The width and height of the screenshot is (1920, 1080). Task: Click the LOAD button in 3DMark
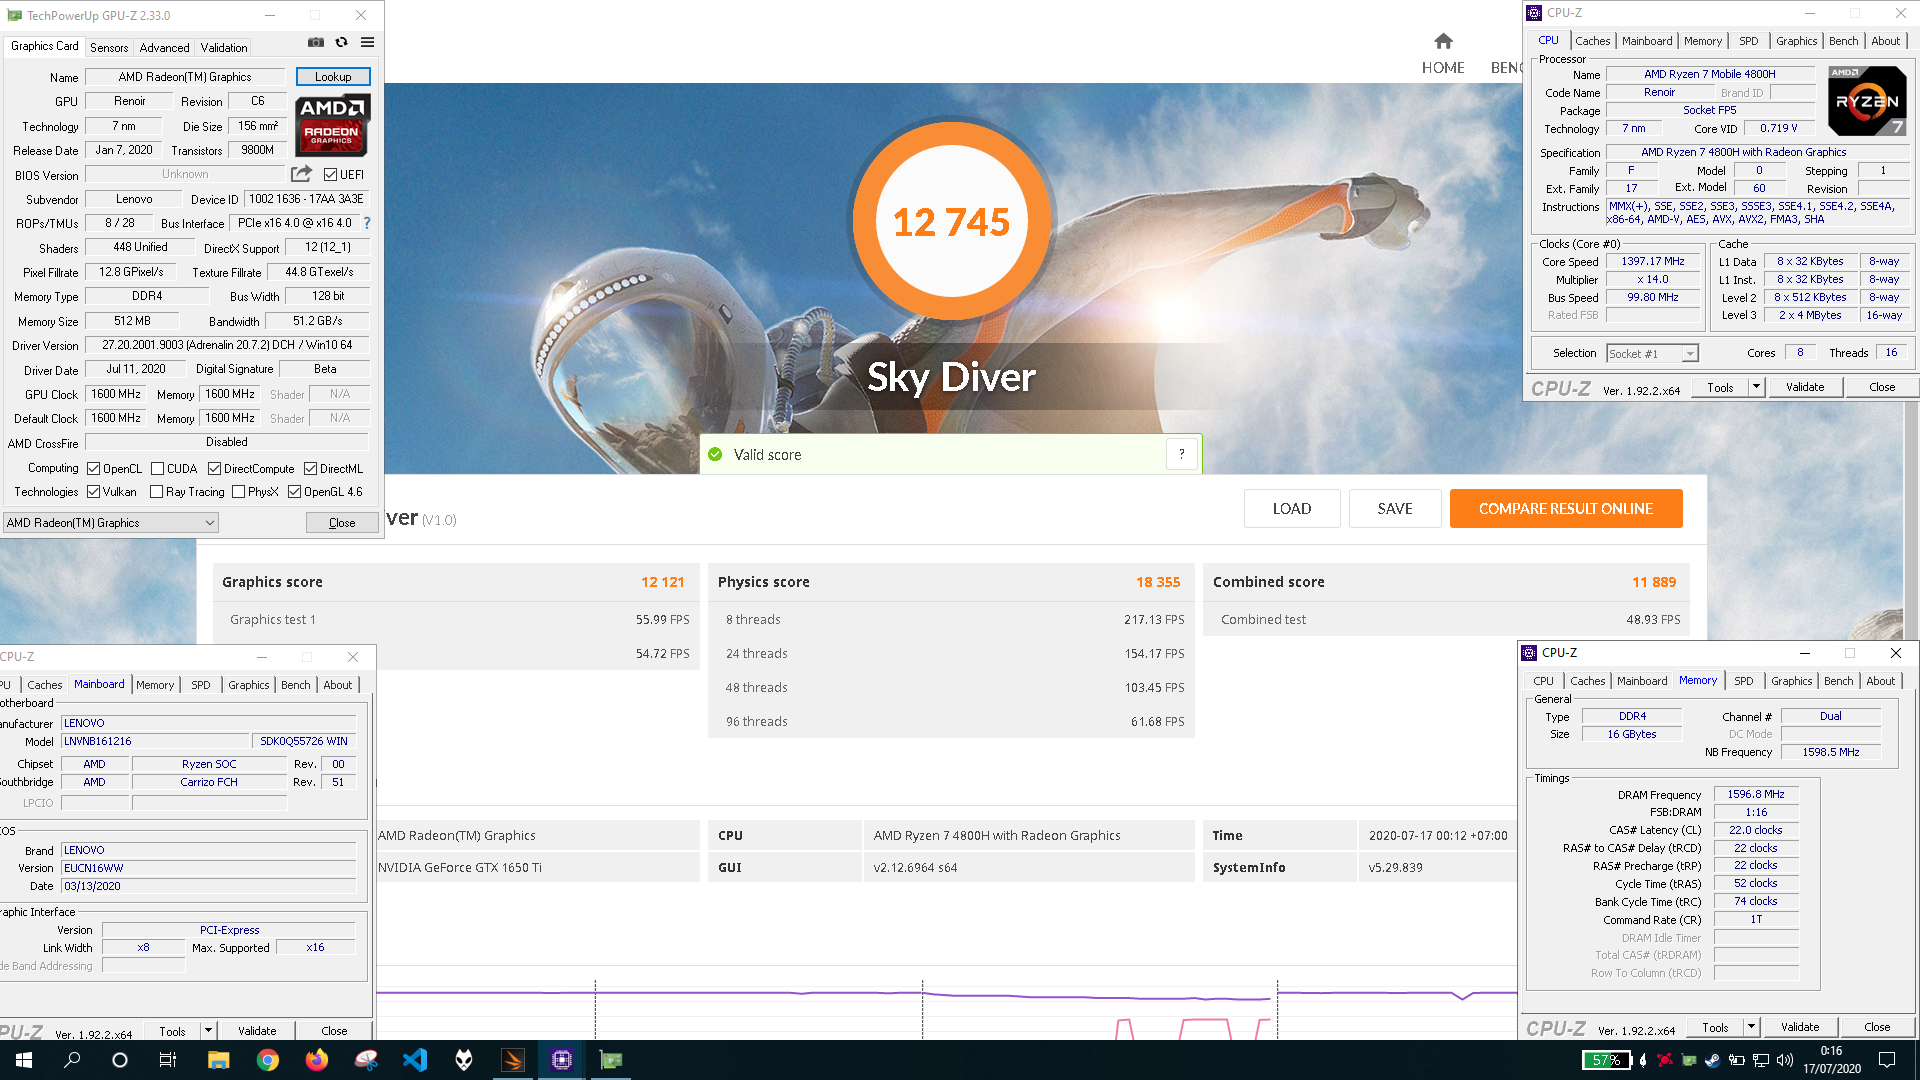[1291, 508]
